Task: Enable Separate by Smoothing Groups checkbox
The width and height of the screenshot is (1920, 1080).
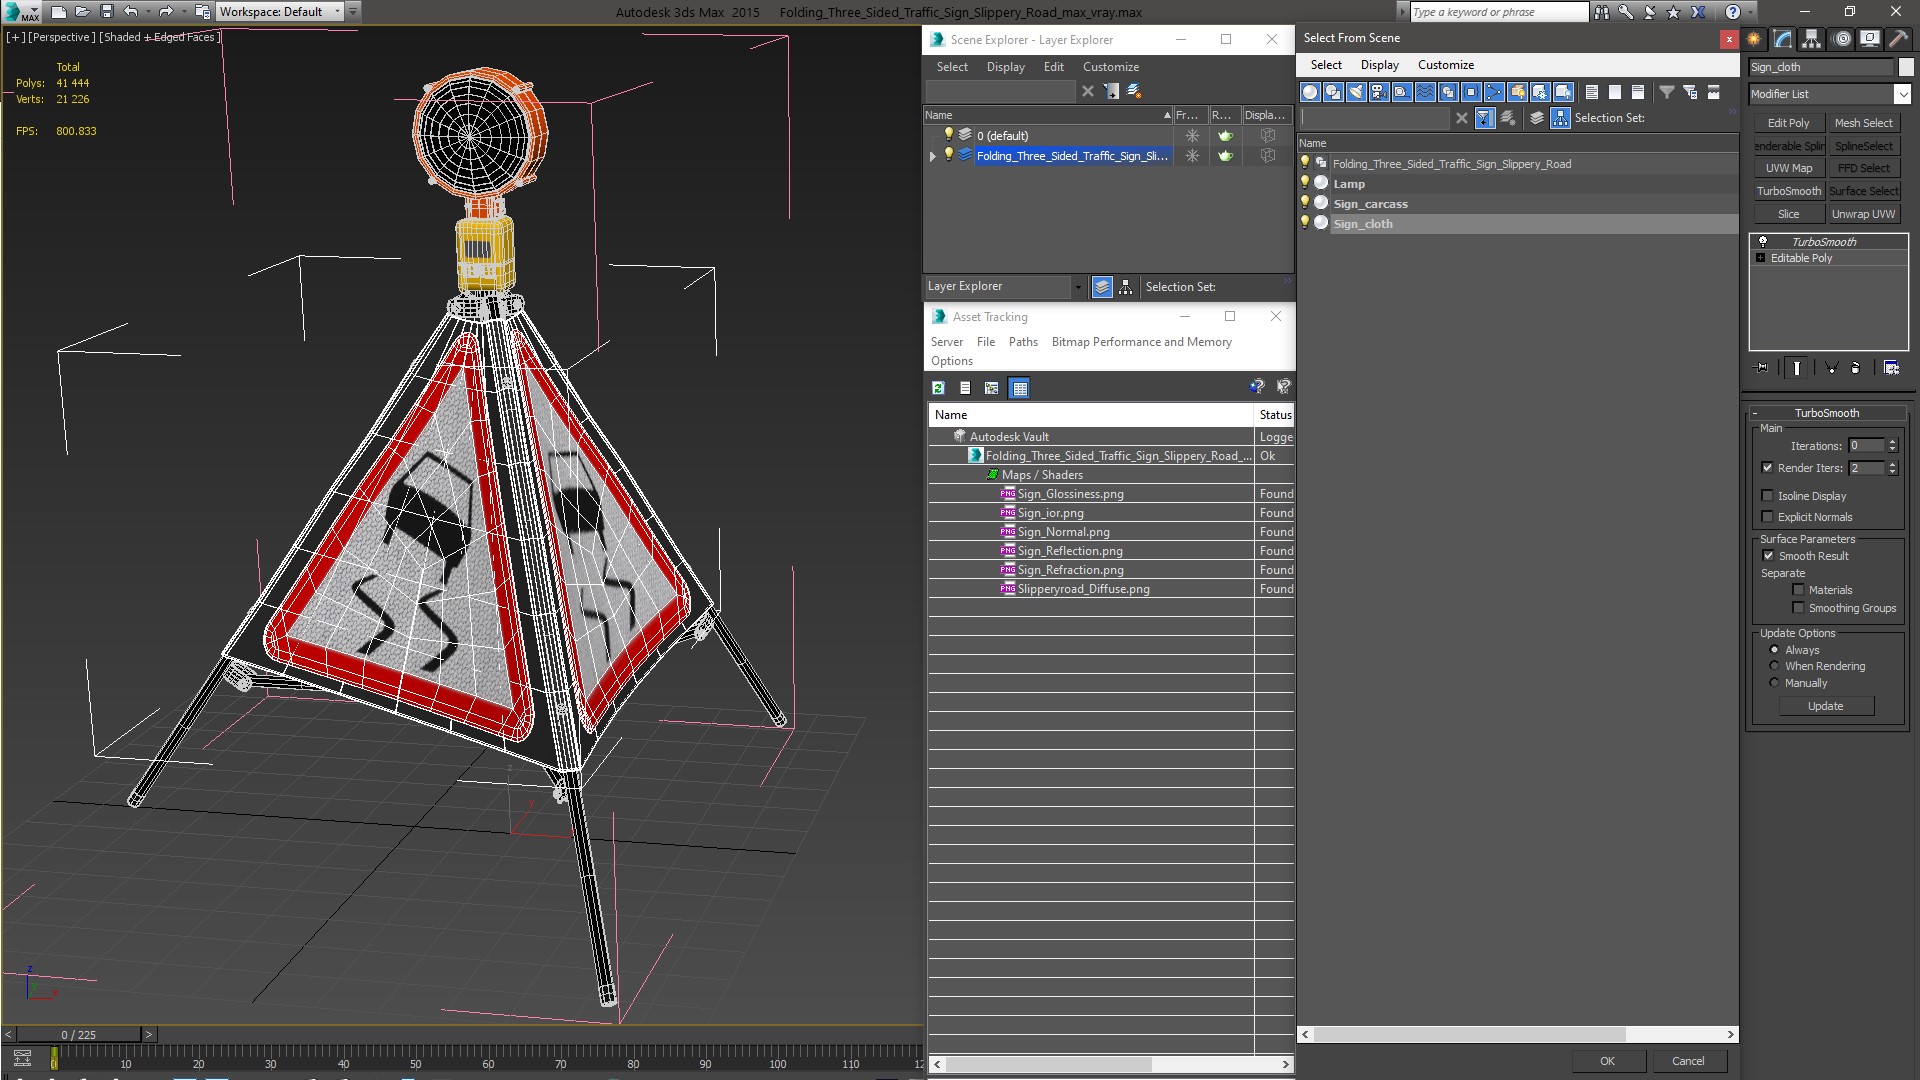Action: click(1798, 608)
